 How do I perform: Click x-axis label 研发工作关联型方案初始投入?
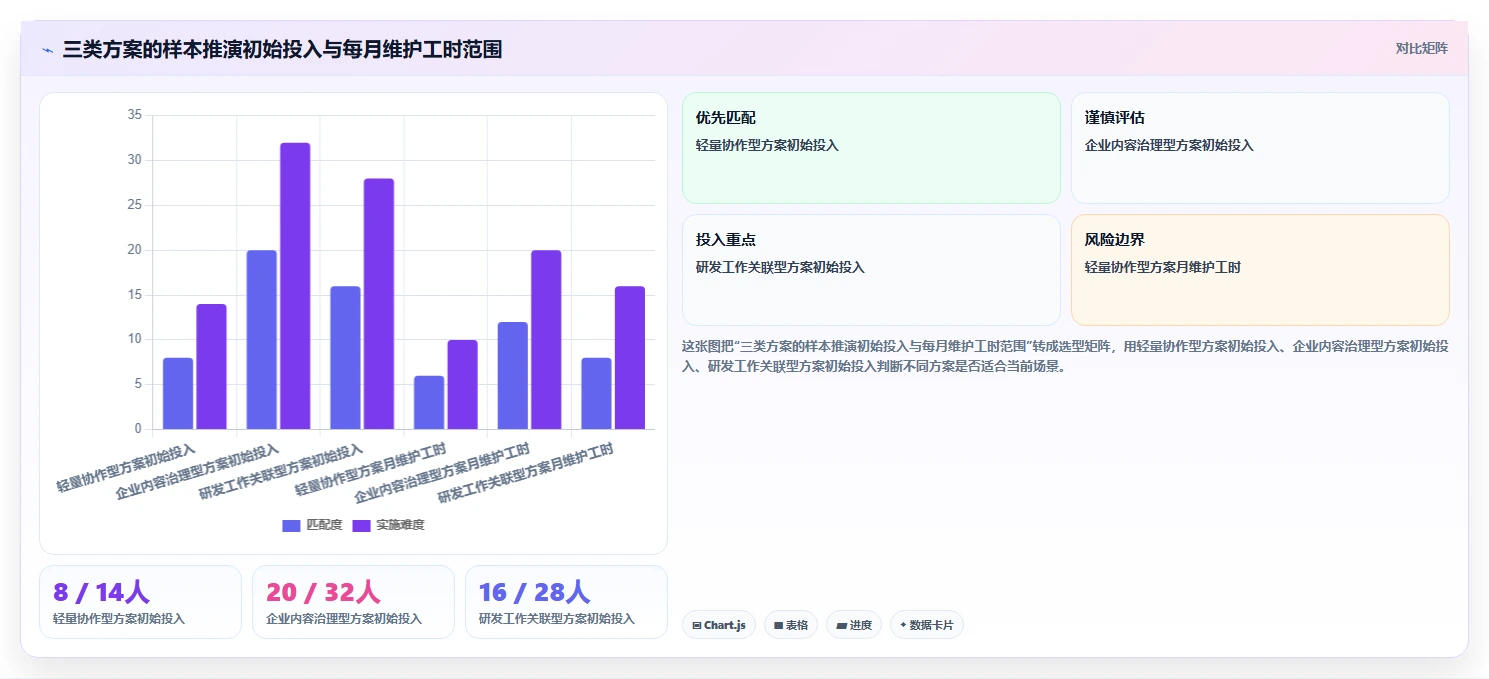281,472
